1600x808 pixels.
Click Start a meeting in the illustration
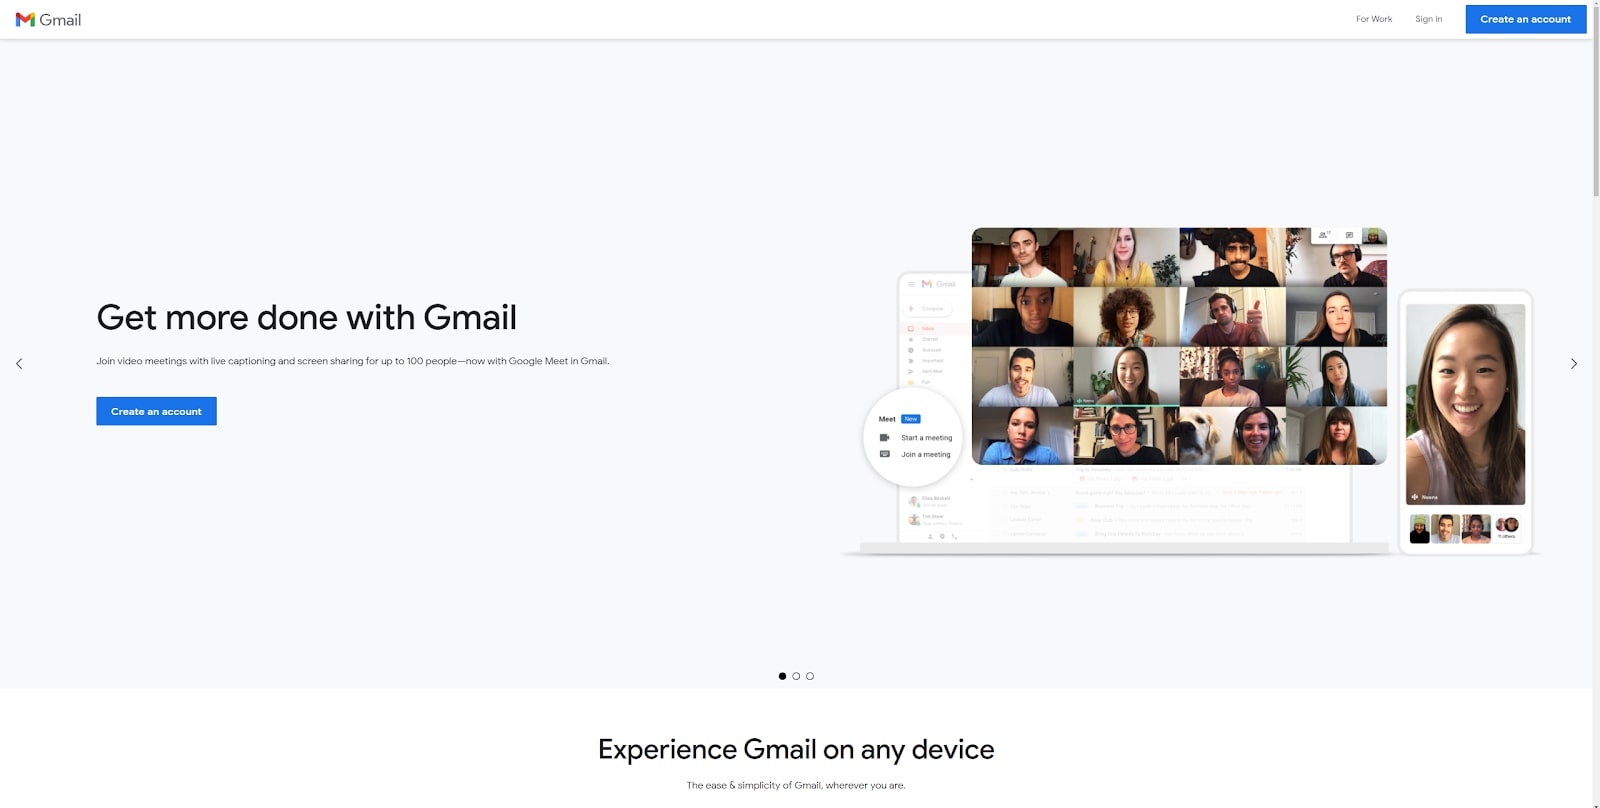coord(926,438)
